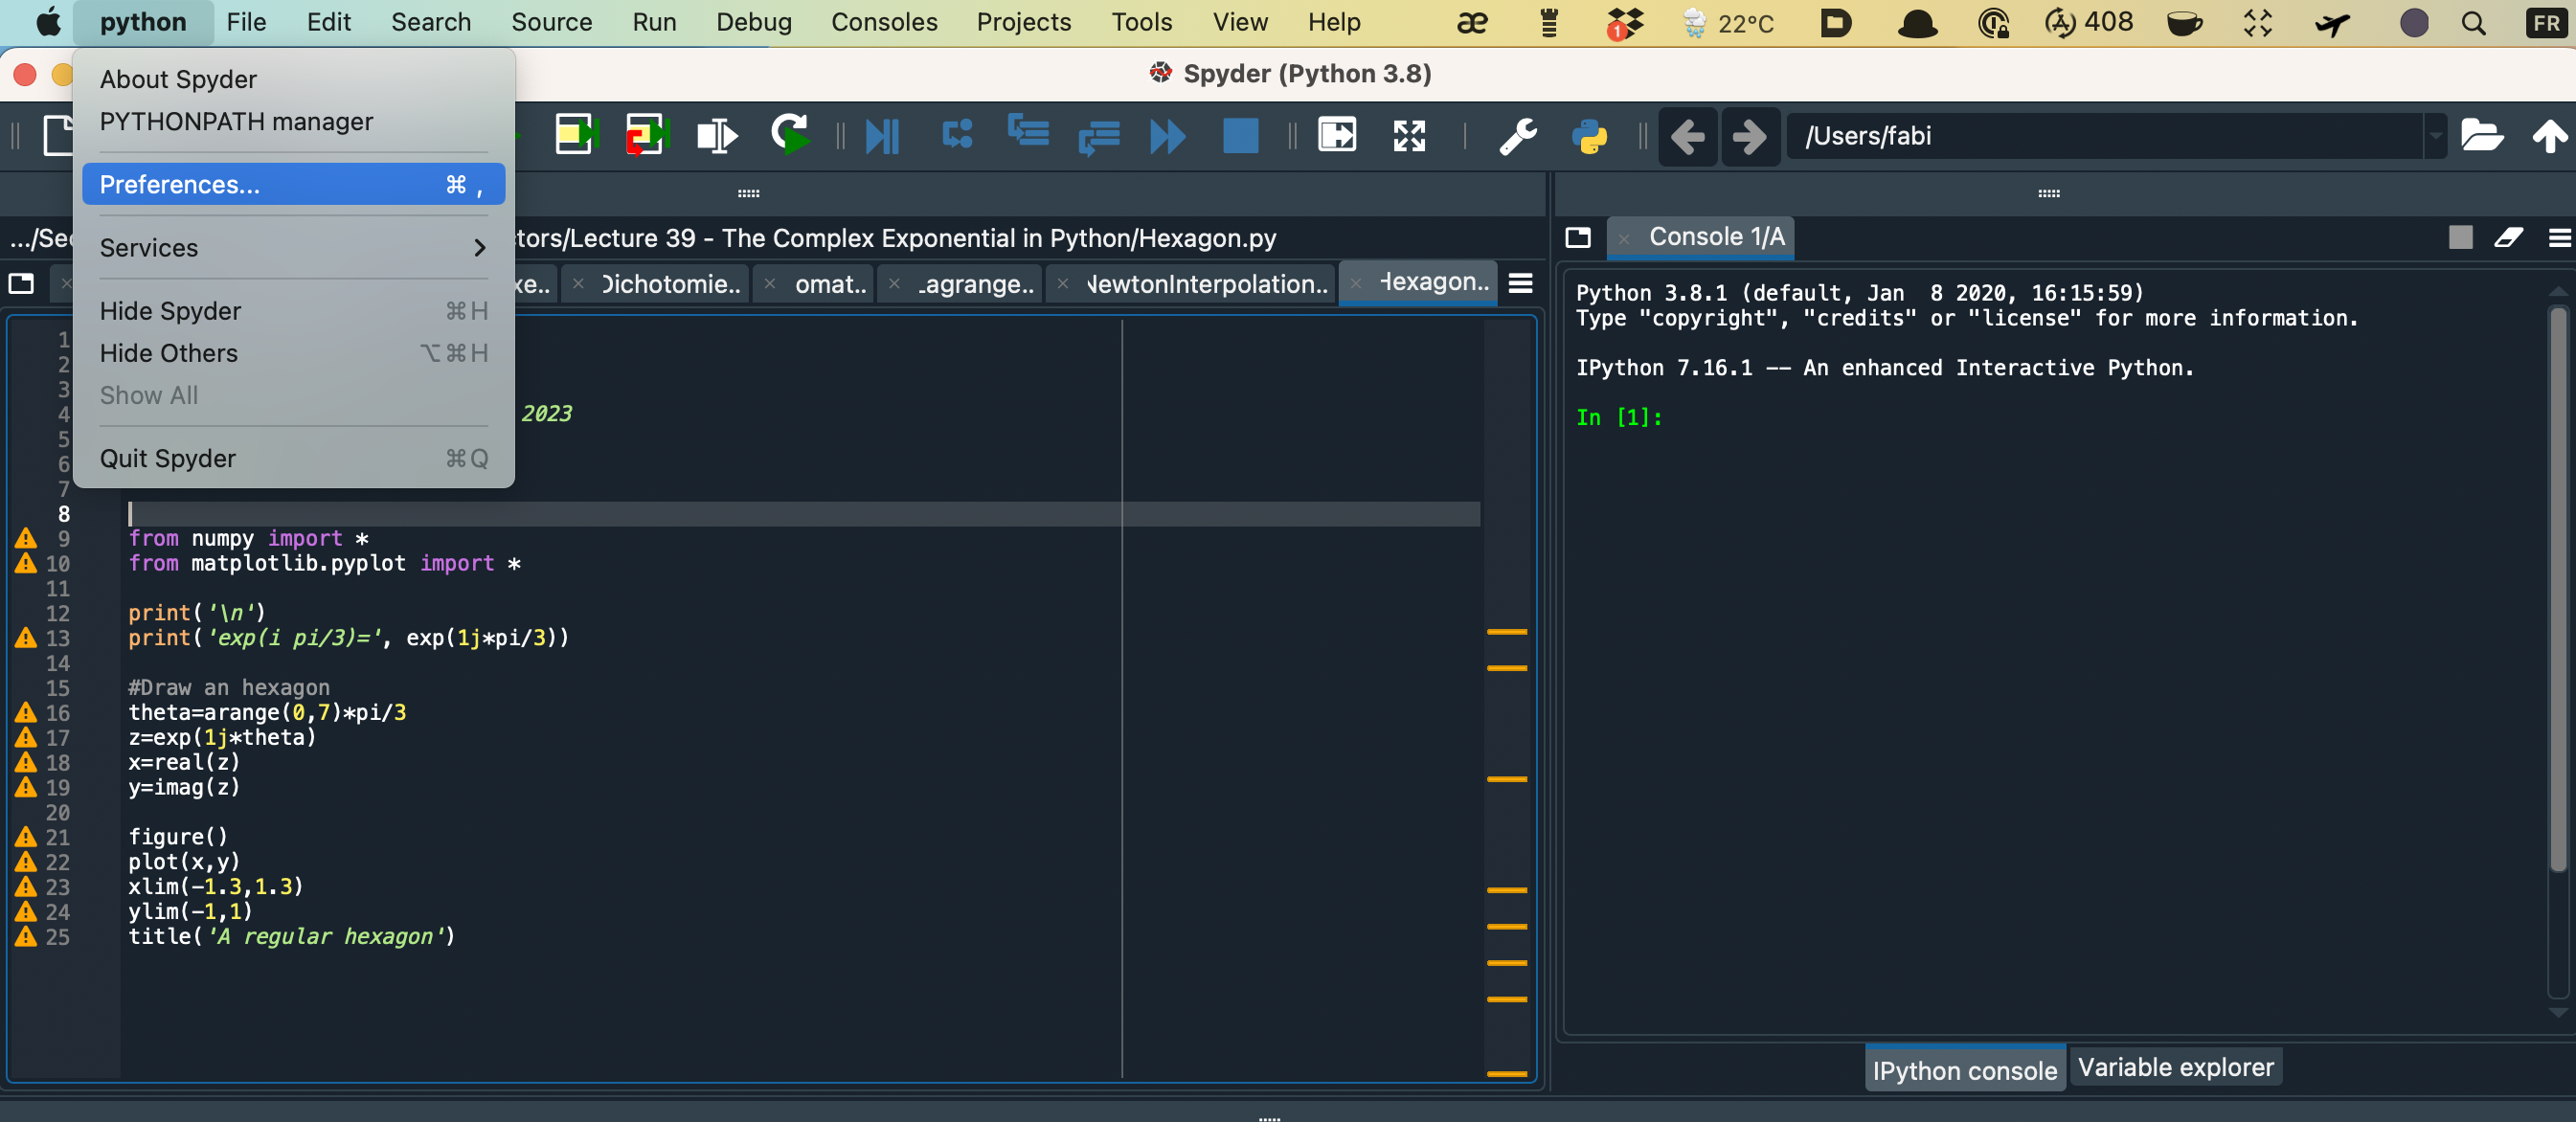Click the Debug file icon
Image resolution: width=2576 pixels, height=1122 pixels.
coord(882,135)
